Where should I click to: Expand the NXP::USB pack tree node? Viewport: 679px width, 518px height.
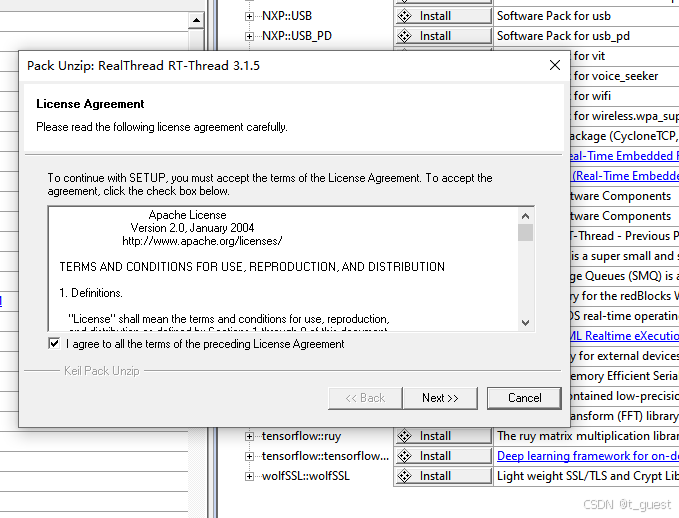tap(249, 16)
